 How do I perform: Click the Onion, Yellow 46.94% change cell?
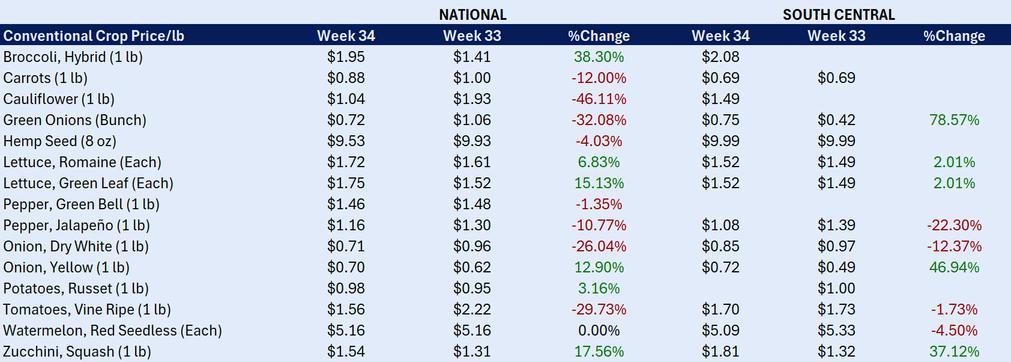[x=954, y=267]
